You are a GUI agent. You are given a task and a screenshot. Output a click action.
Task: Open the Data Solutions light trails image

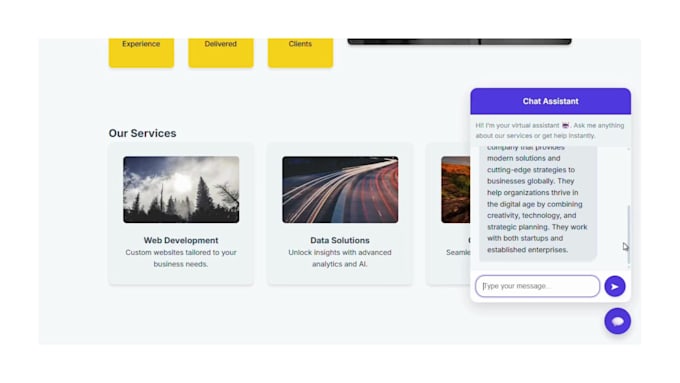340,190
